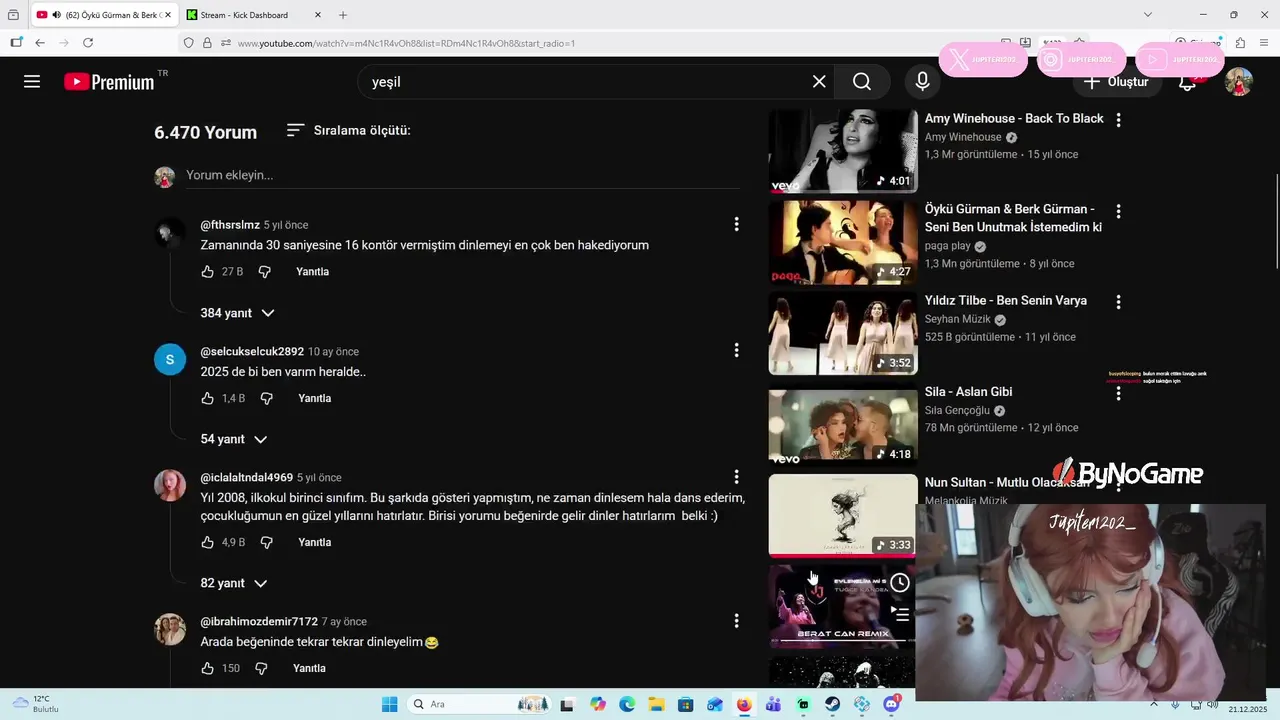This screenshot has width=1280, height=720.
Task: Go back with the browser back arrow
Action: click(40, 43)
